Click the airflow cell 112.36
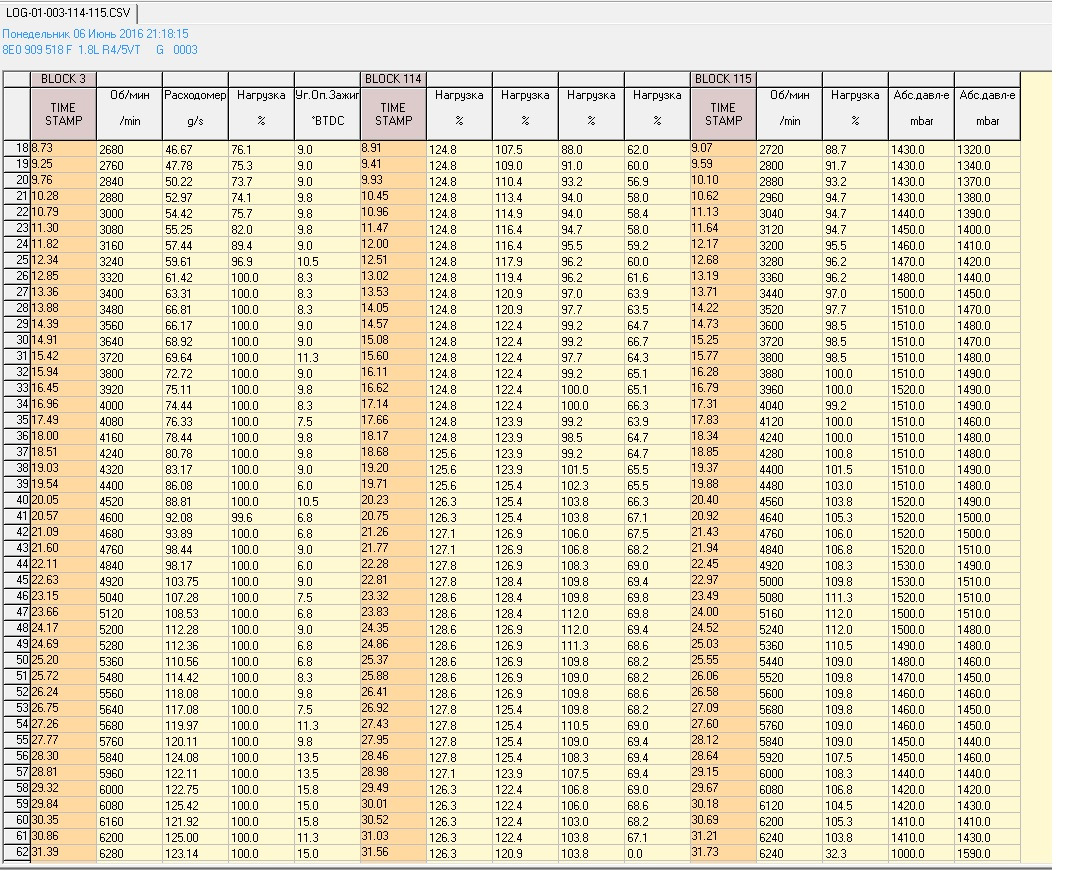 click(195, 646)
